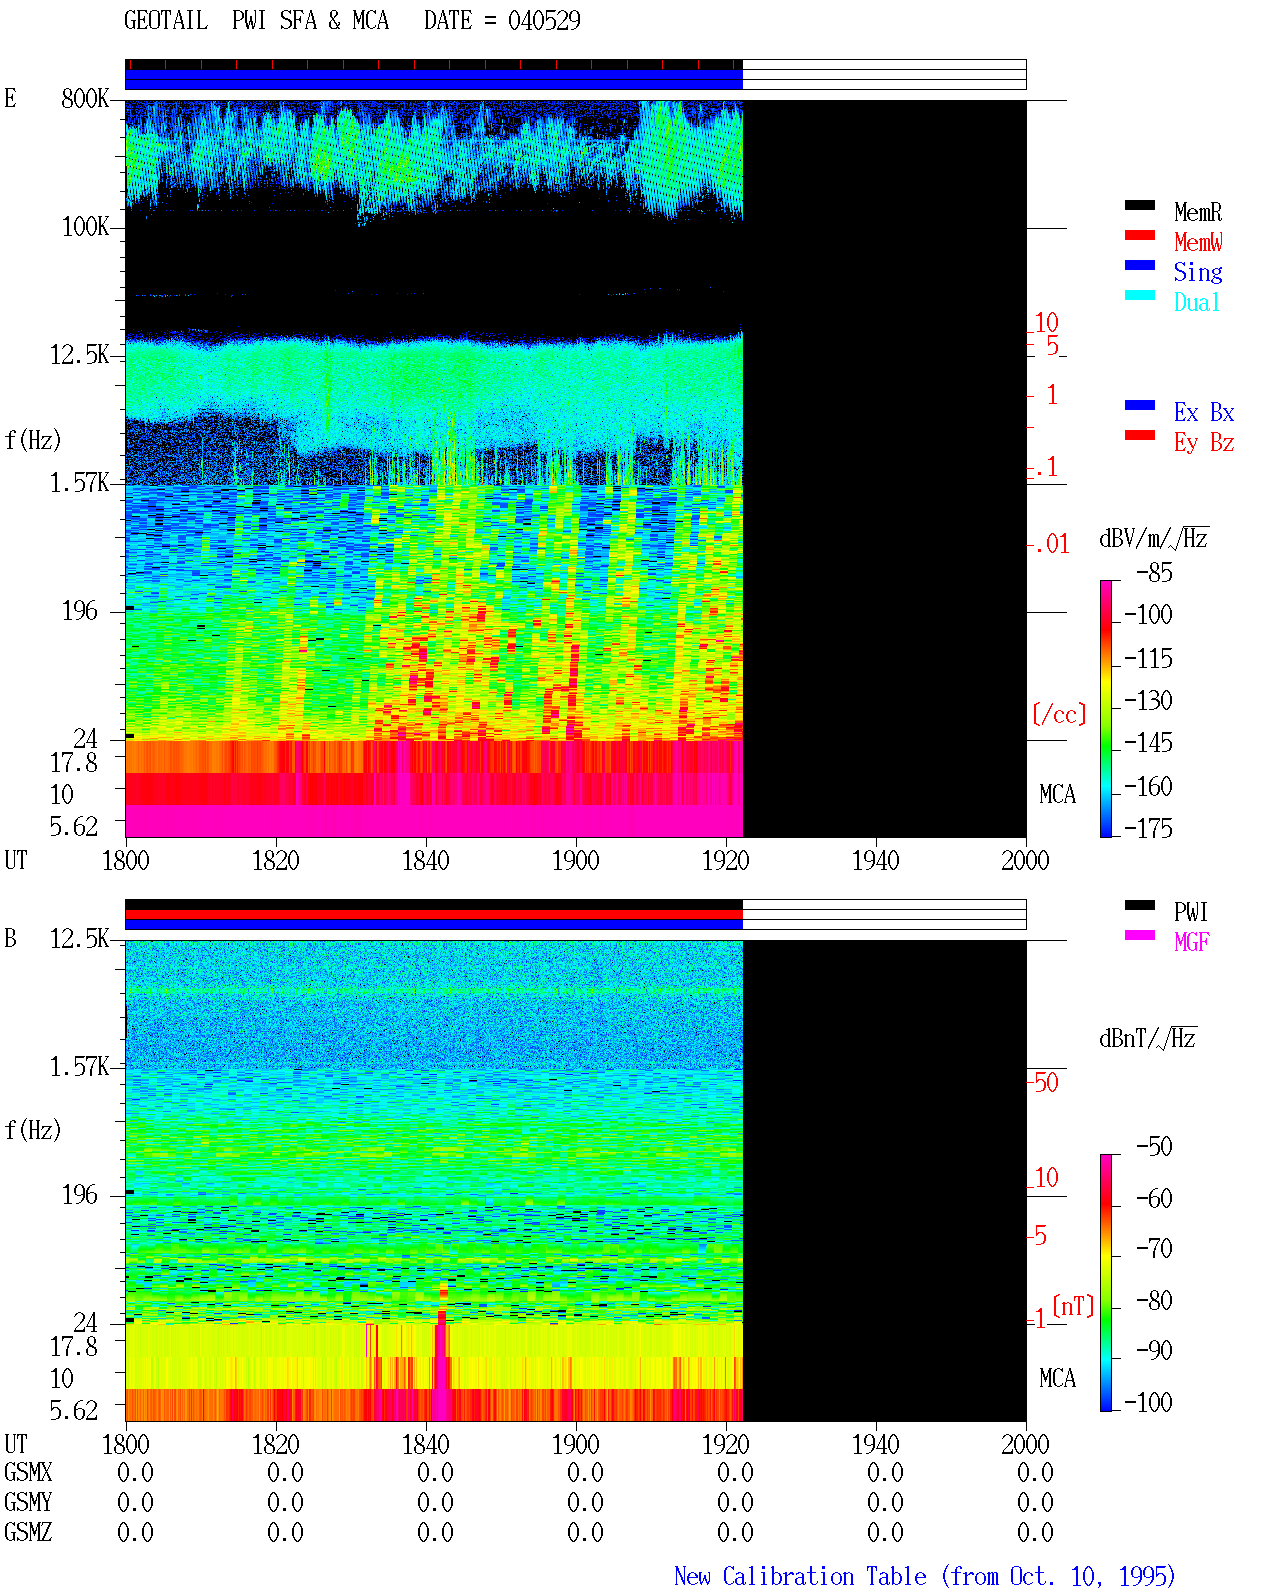The height and width of the screenshot is (1593, 1280).
Task: Click the 'dBV/m/√Hz' unit label
Action: coord(1154,538)
